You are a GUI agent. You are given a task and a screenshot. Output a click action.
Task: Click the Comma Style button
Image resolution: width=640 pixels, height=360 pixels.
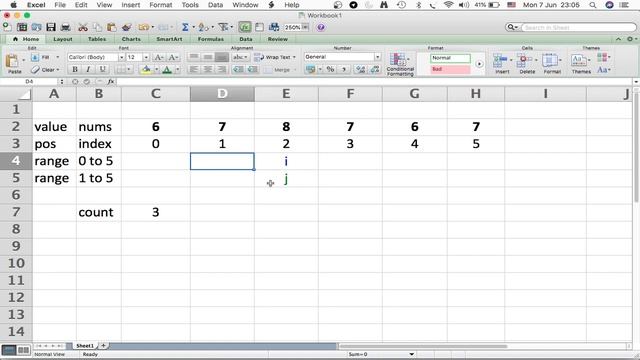(x=344, y=69)
